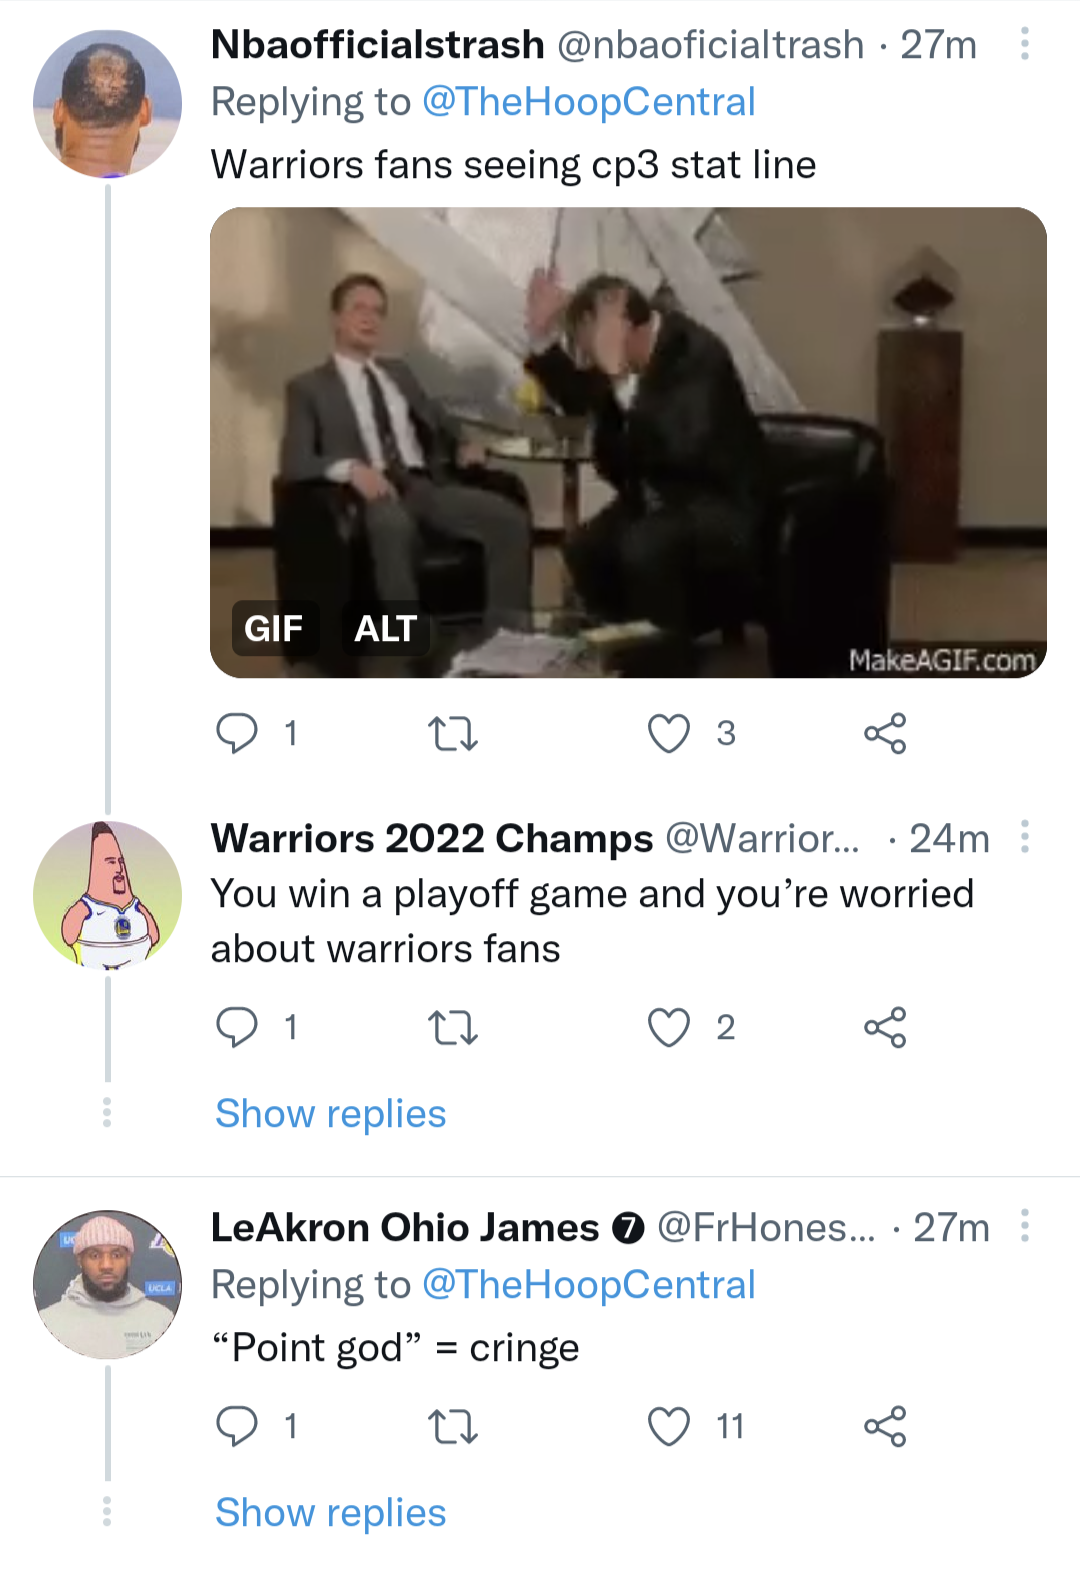Like the 'Warriors fans seeing cp3' tweet
The width and height of the screenshot is (1080, 1573).
(669, 733)
